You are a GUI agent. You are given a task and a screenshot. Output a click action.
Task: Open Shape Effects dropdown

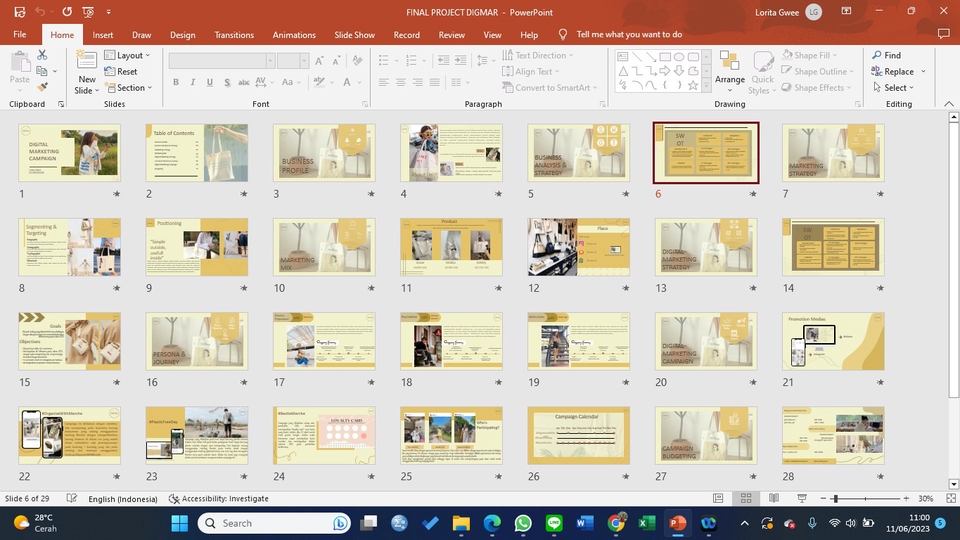coord(817,88)
